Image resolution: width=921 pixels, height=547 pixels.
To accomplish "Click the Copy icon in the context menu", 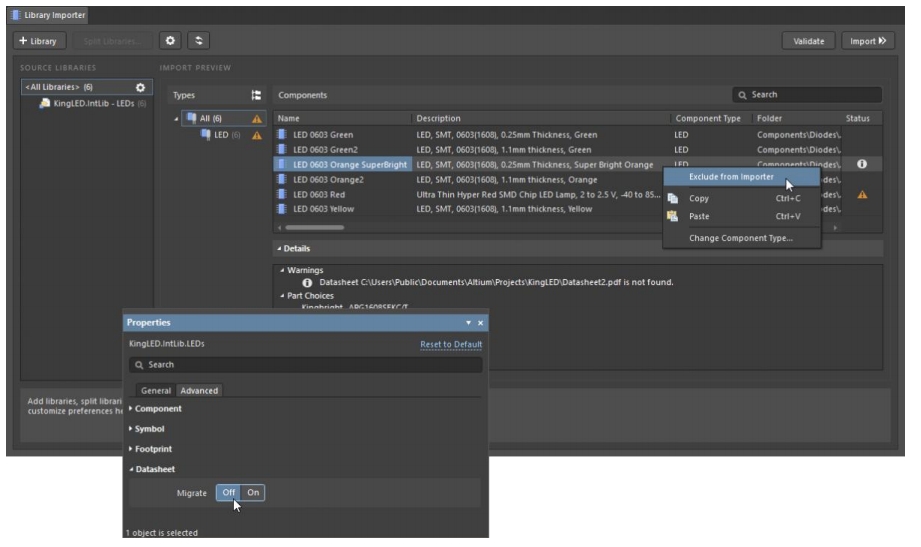I will tap(673, 199).
